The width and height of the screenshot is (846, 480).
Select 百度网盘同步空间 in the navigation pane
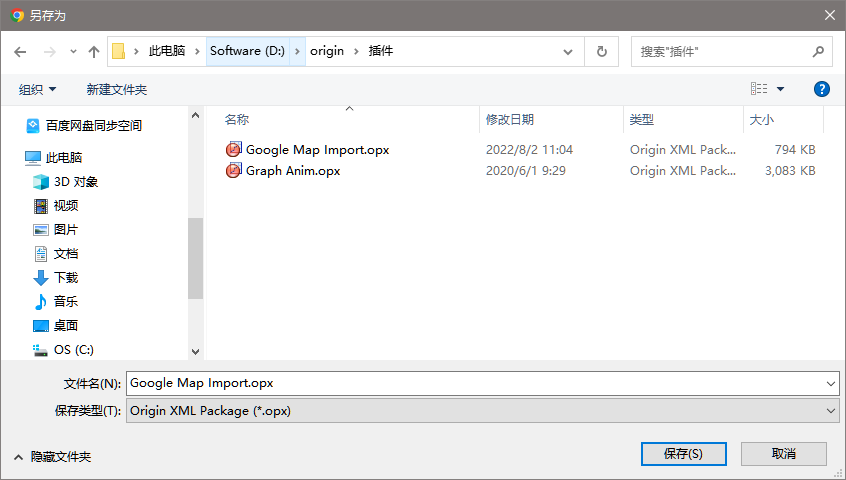tap(93, 126)
